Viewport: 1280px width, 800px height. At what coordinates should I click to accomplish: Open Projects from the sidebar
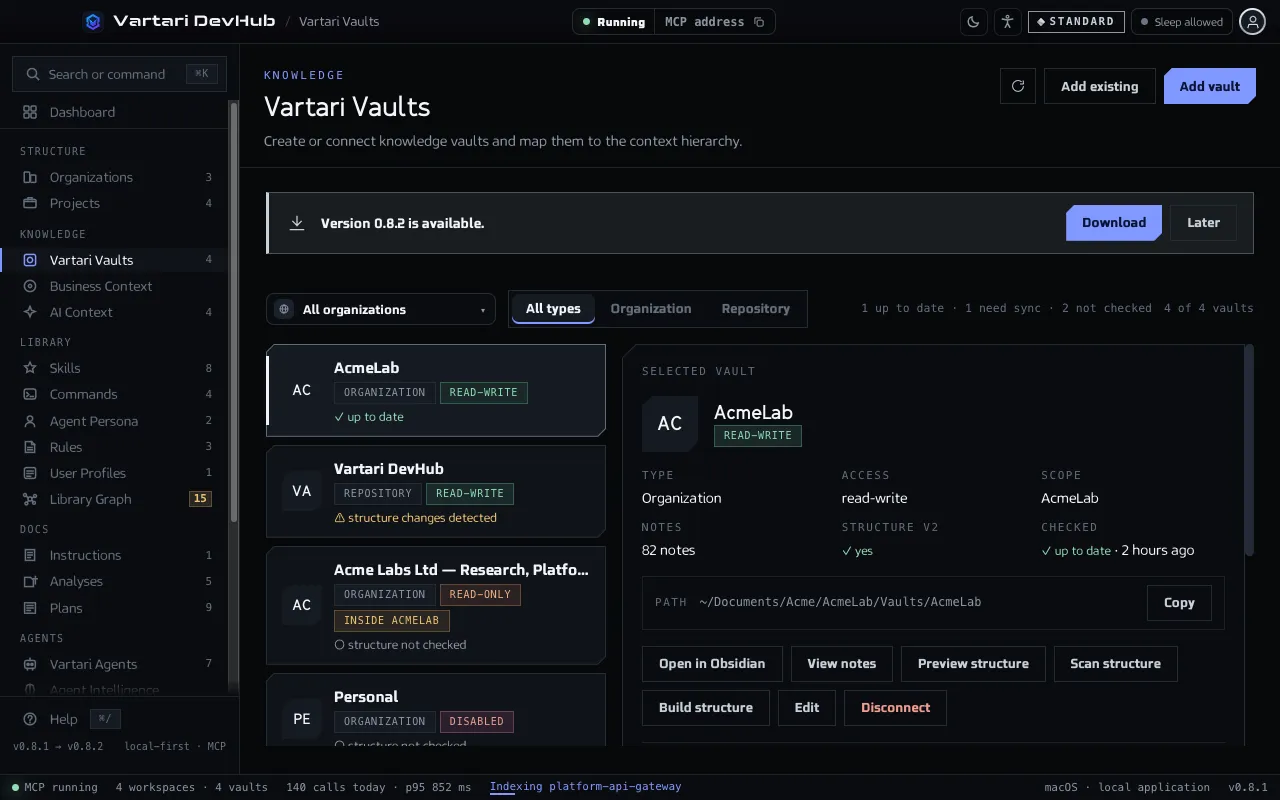pyautogui.click(x=115, y=203)
